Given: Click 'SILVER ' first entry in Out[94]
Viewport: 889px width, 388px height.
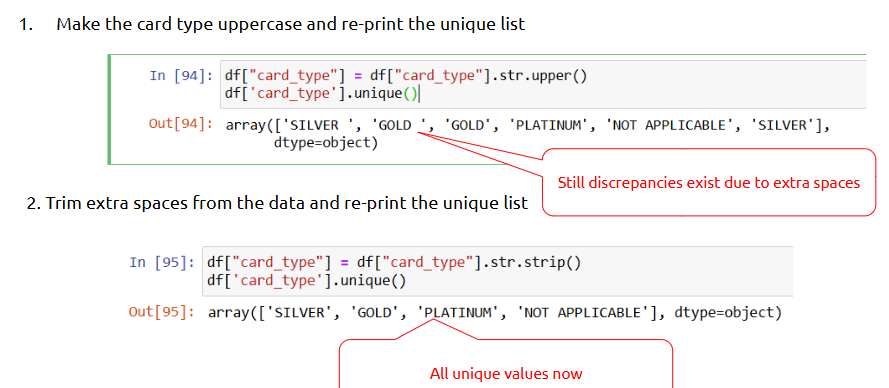Looking at the screenshot, I should pyautogui.click(x=319, y=125).
